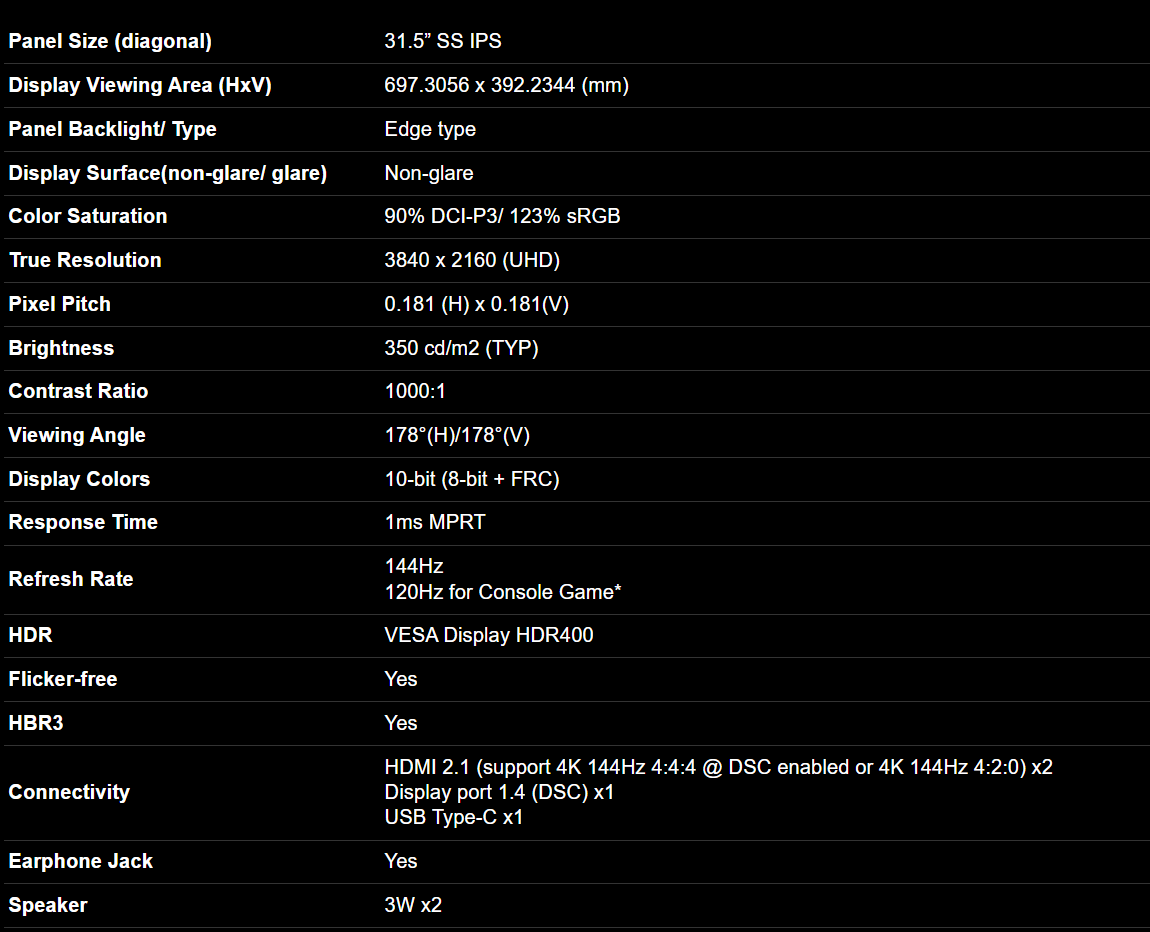Select the 31.5” SS IPS value

coord(443,42)
